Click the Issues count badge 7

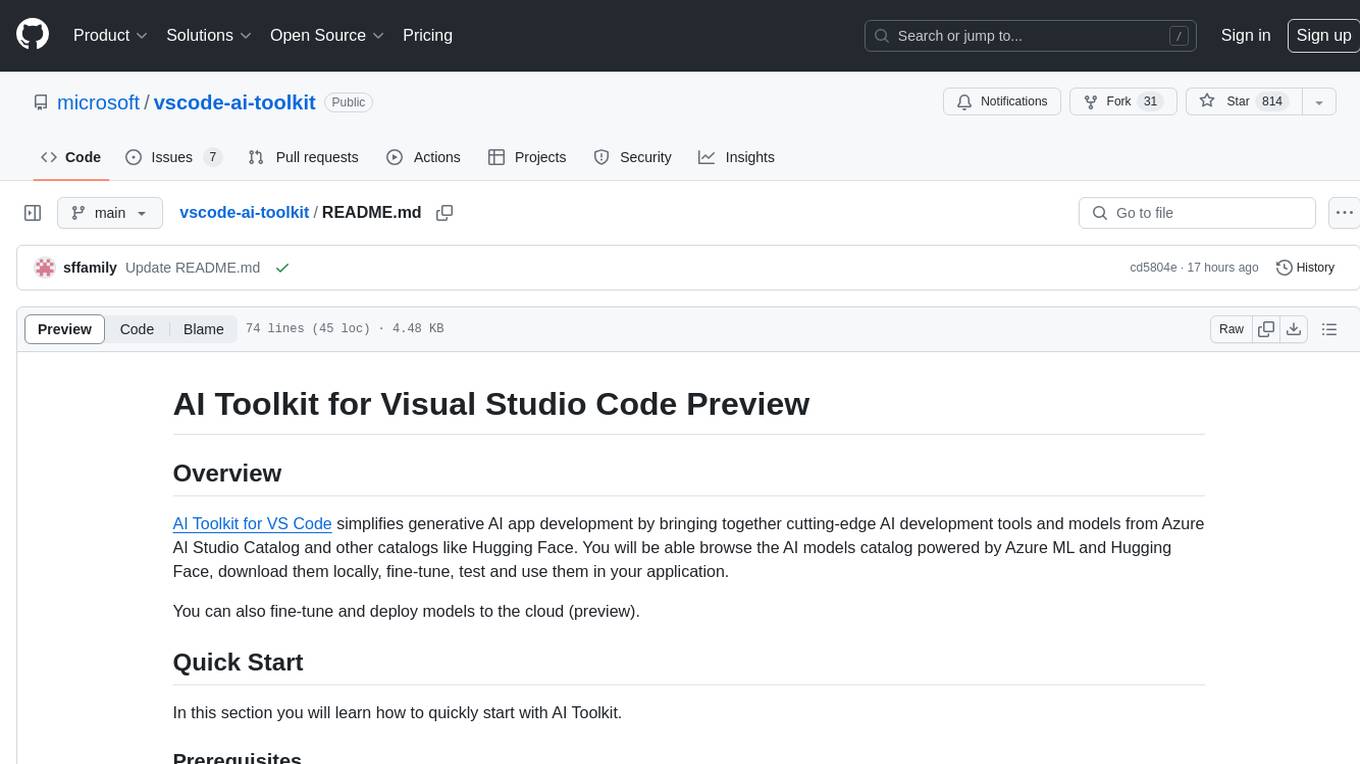[212, 157]
